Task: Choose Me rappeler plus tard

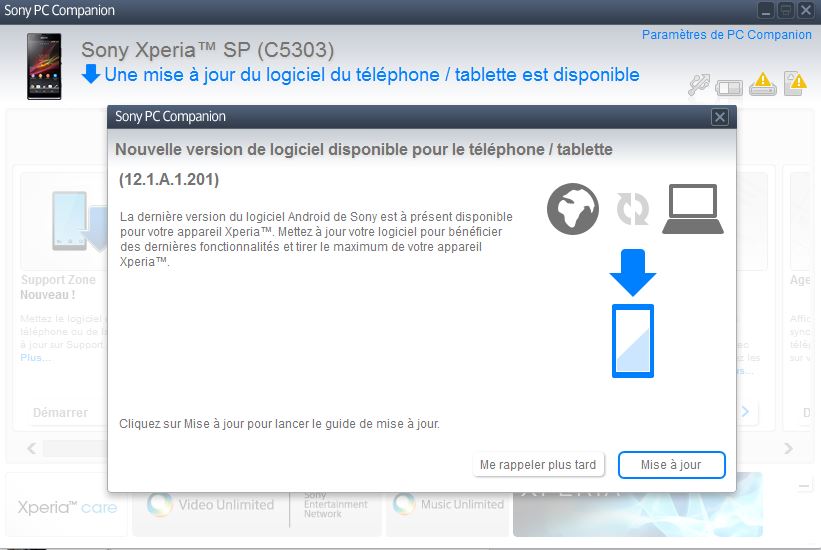Action: 538,465
